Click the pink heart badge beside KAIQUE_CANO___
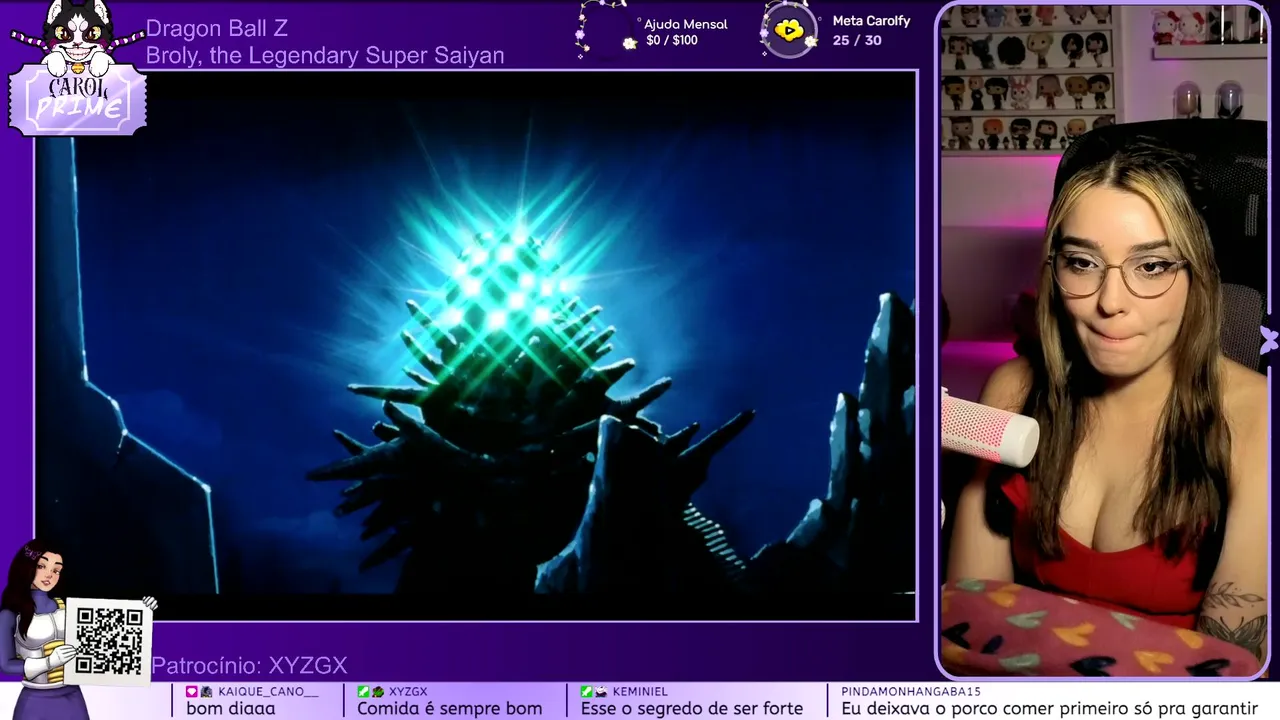1280x720 pixels. (x=192, y=691)
